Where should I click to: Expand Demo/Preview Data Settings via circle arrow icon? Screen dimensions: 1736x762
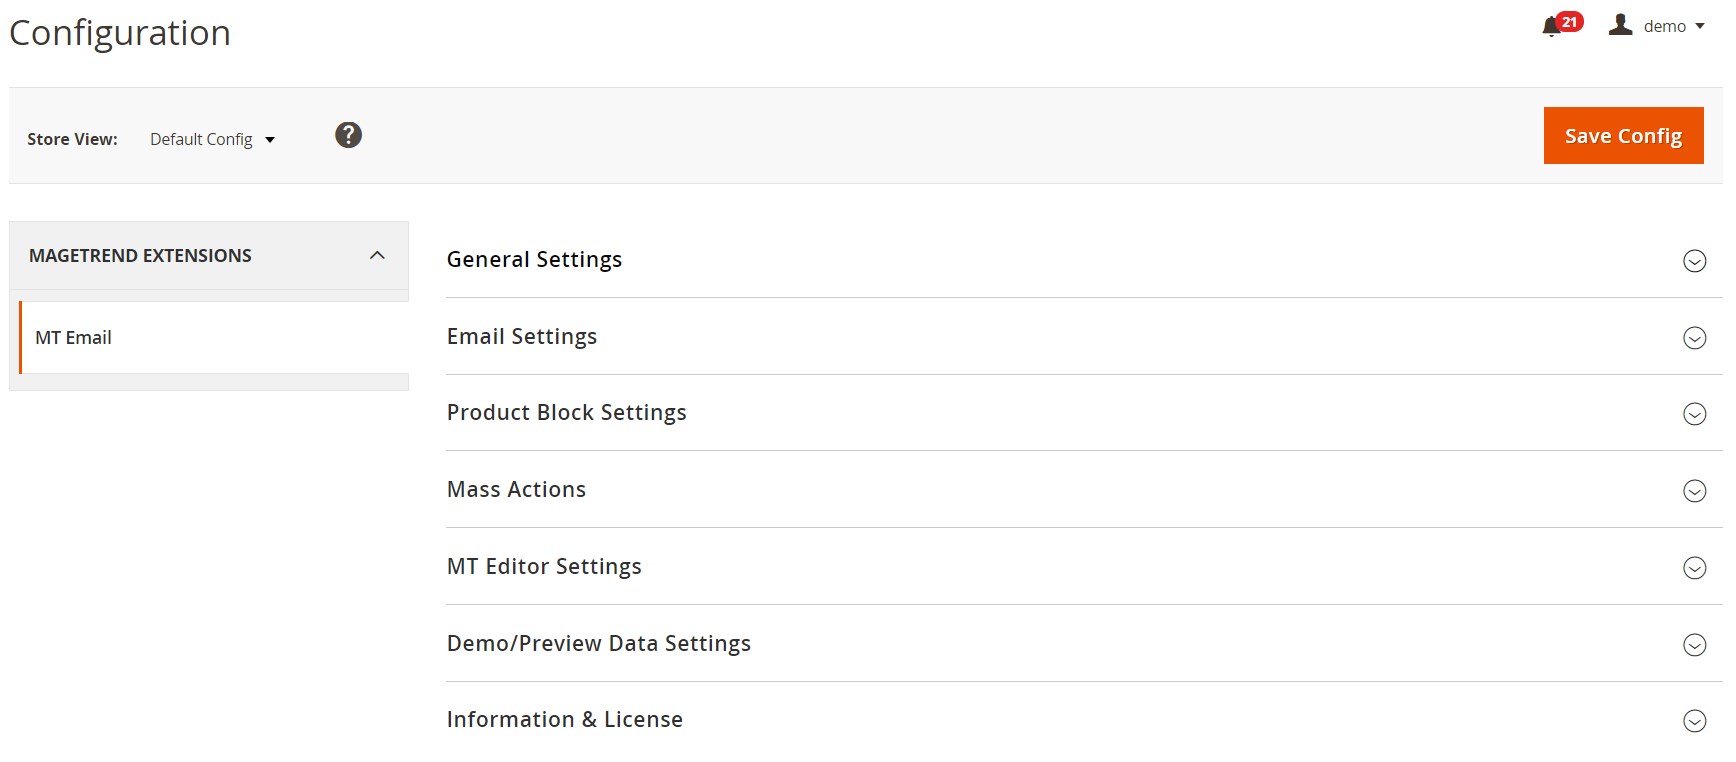(x=1694, y=645)
